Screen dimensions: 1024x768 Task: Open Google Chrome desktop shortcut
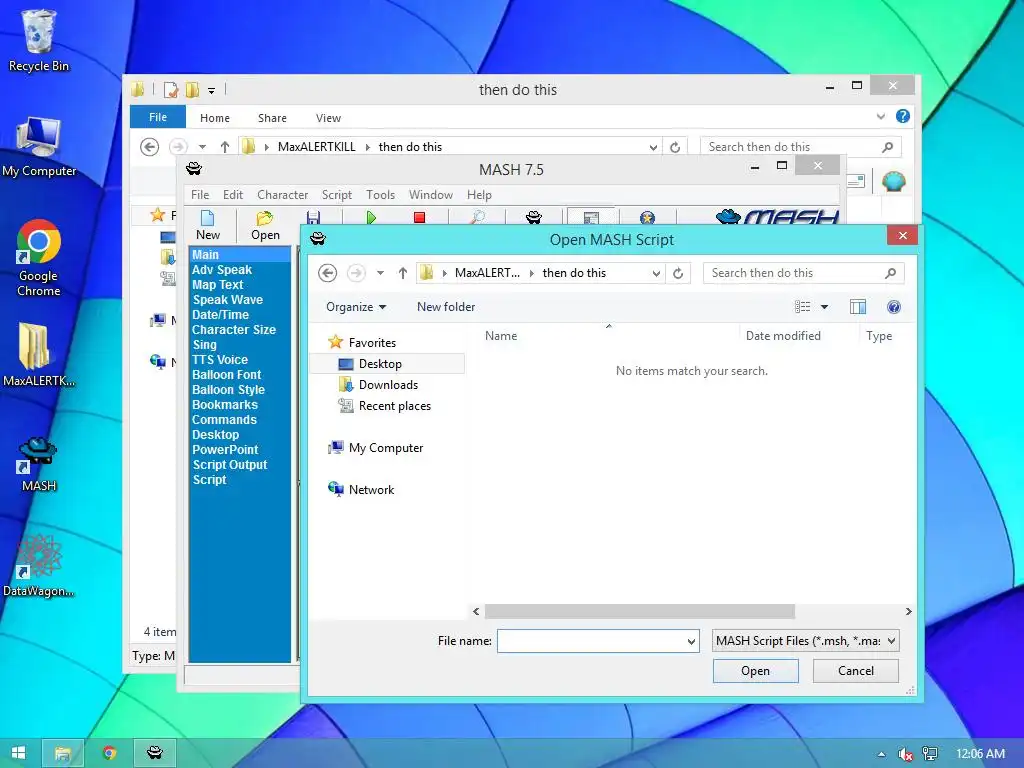click(39, 258)
